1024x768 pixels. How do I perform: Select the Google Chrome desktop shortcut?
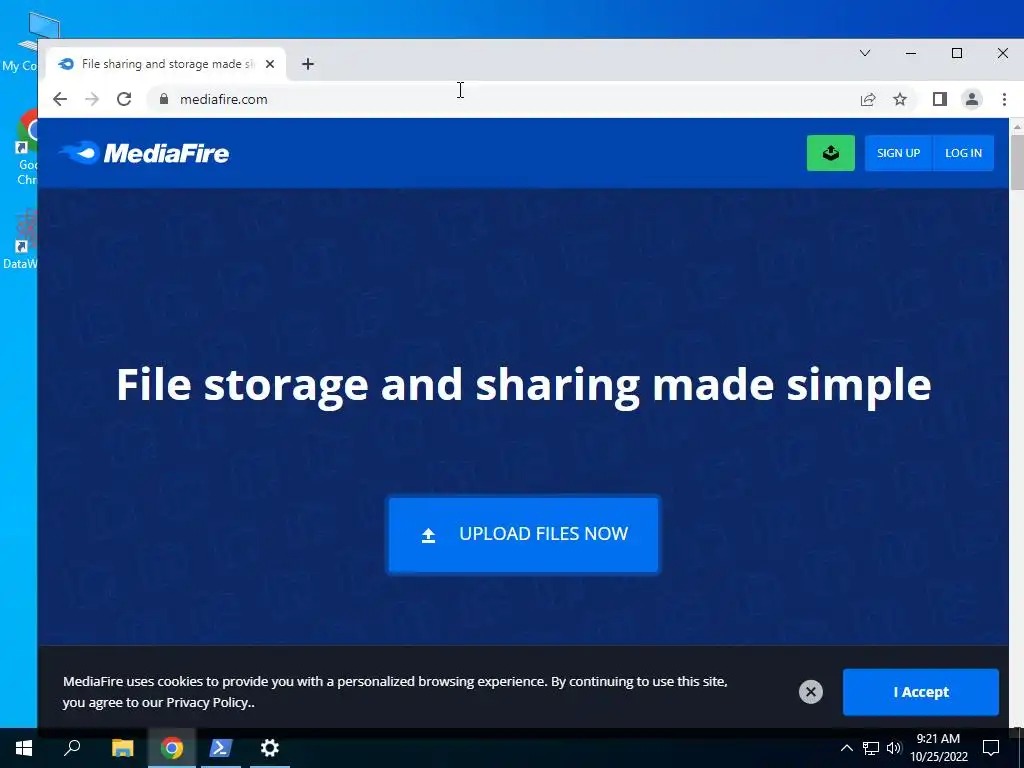[x=27, y=147]
